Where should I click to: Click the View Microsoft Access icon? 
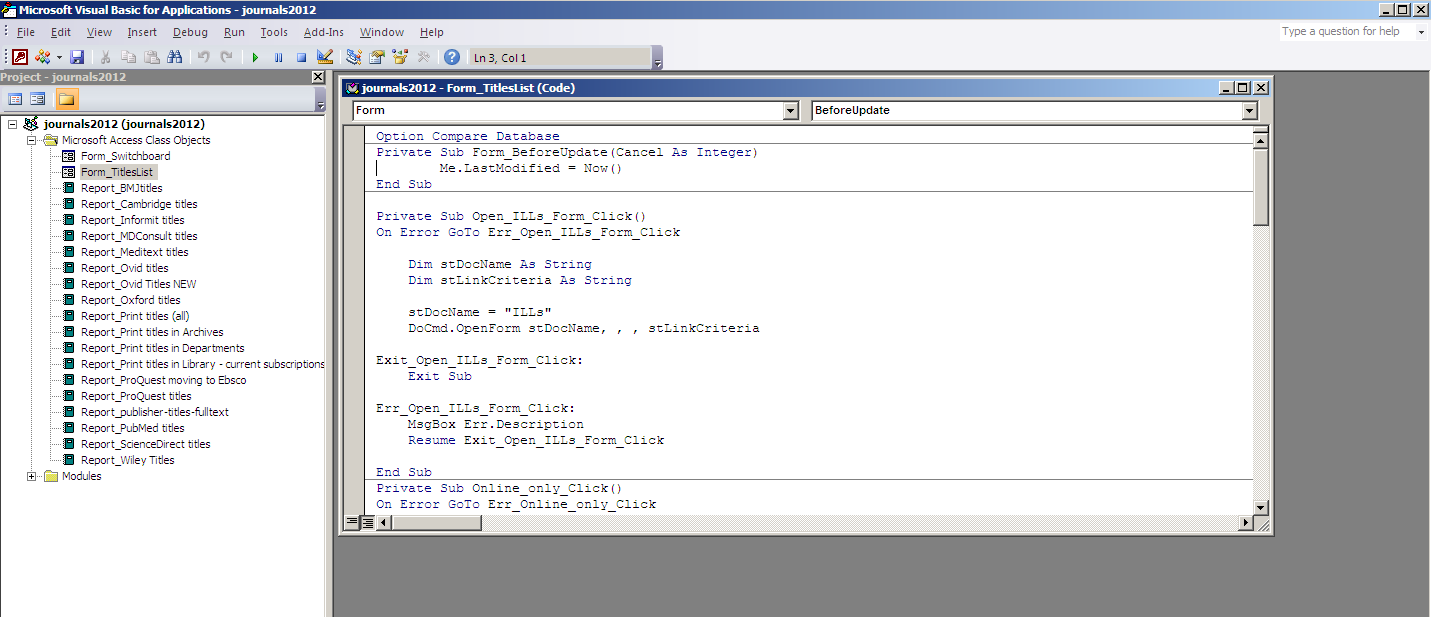click(x=20, y=58)
